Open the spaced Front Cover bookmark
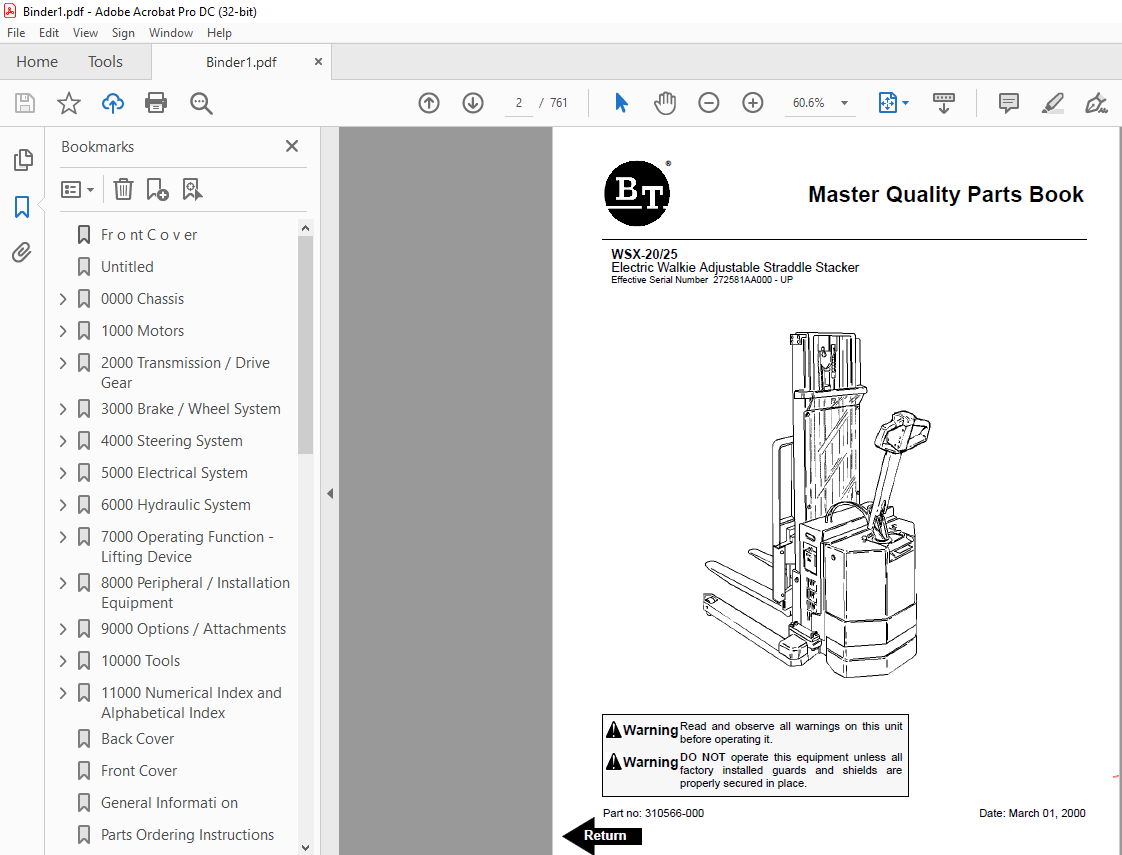The image size is (1122, 855). point(149,235)
